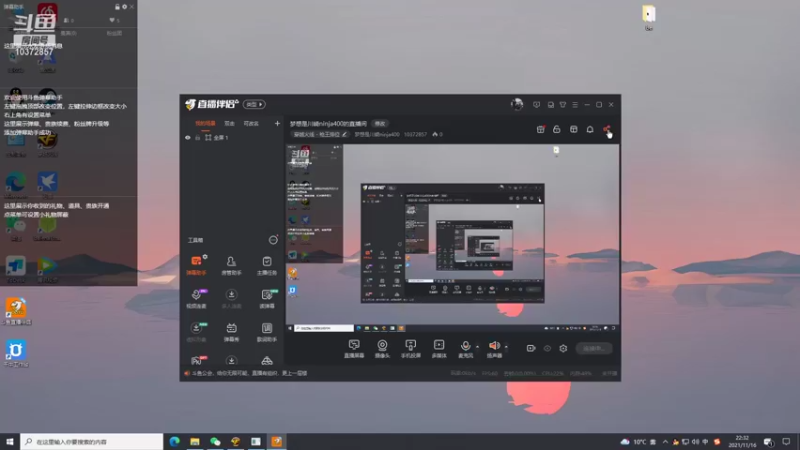Viewport: 800px width, 450px height.
Task: Add a multimedia source
Action: coord(439,348)
